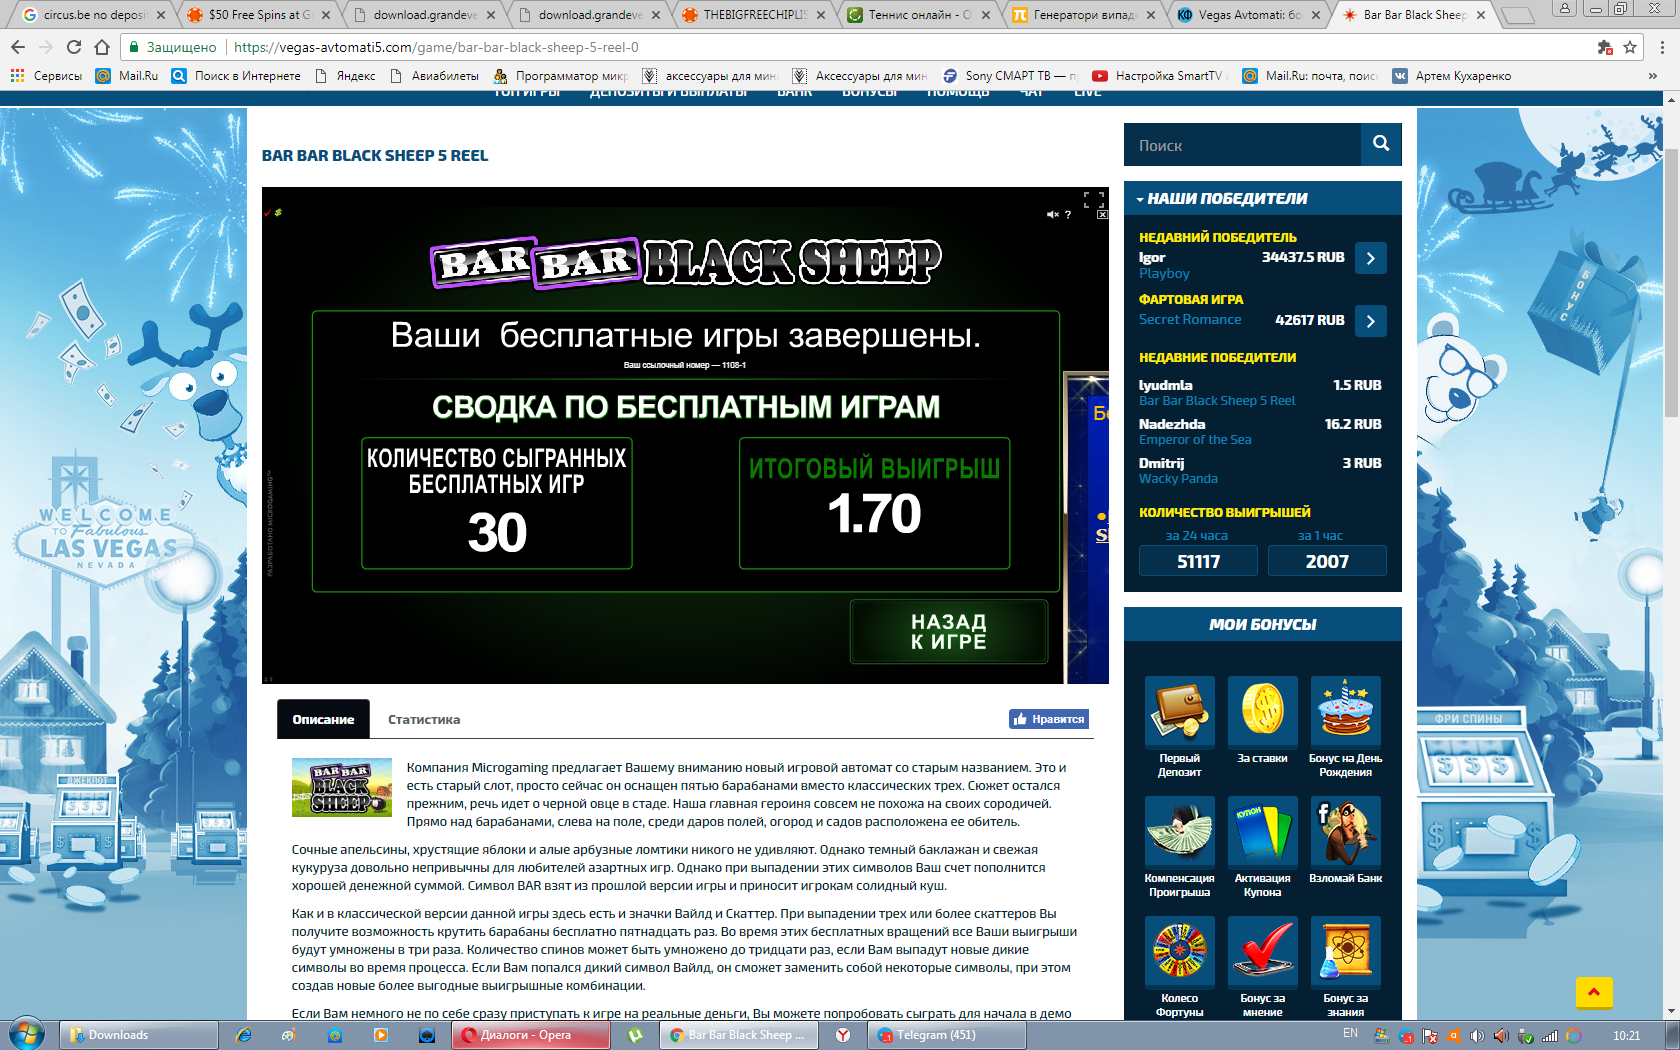
Task: Switch to the Статистика tab
Action: [424, 720]
